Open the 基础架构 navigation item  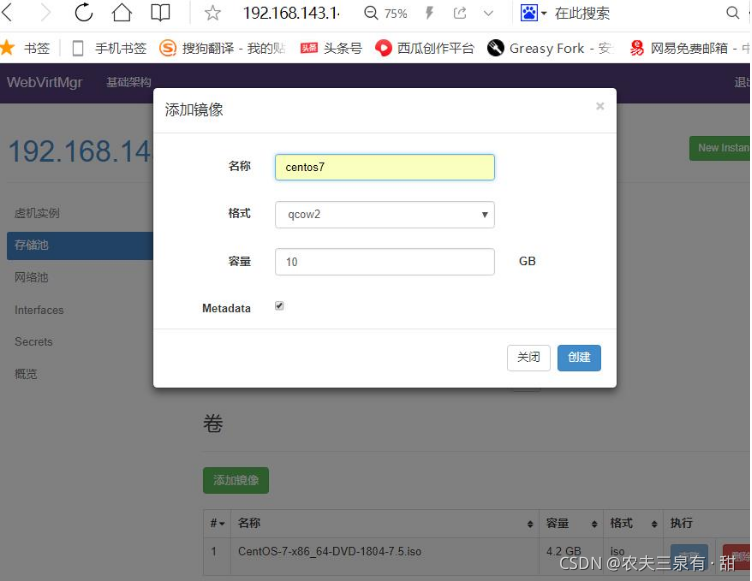pos(129,83)
